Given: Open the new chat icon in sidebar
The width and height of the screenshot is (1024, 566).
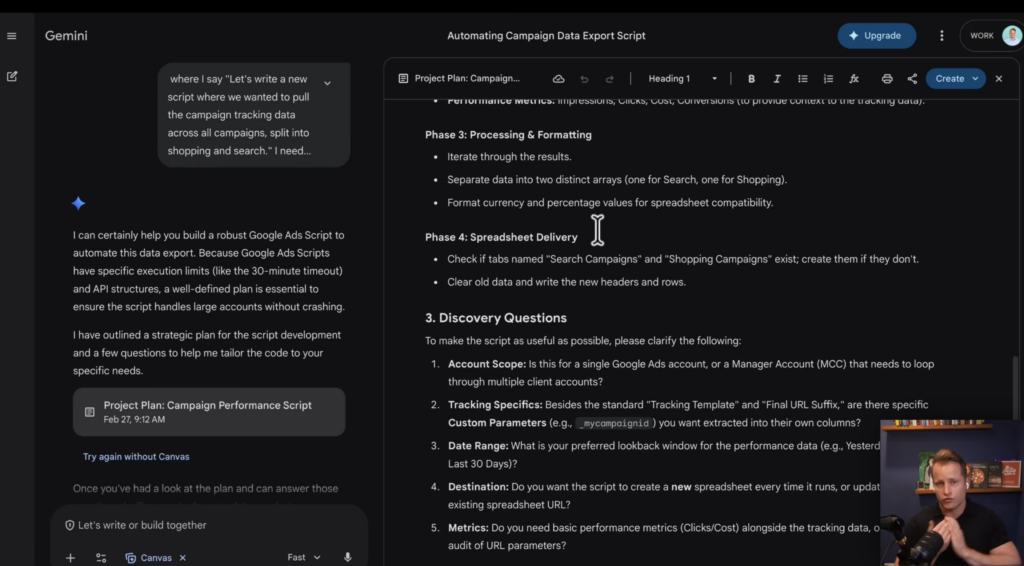Looking at the screenshot, I should tap(12, 76).
